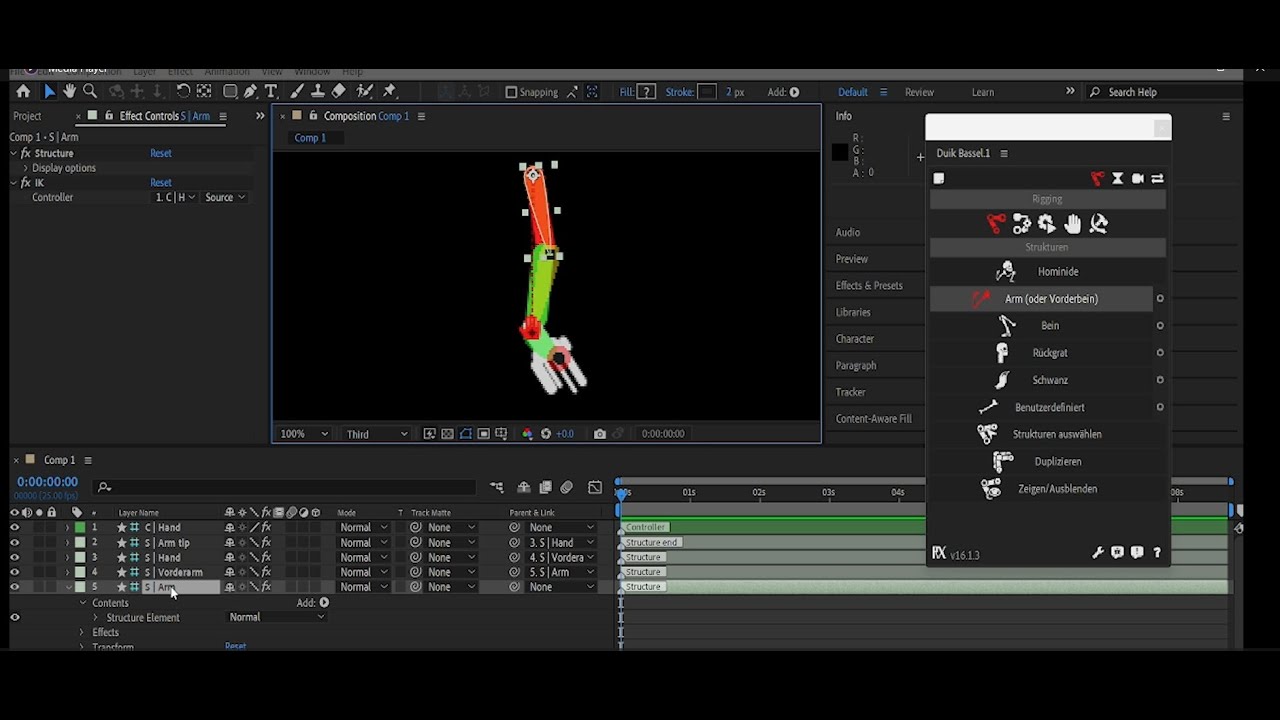Click Strukturen auswählen button
This screenshot has height=720, width=1280.
pos(1048,434)
